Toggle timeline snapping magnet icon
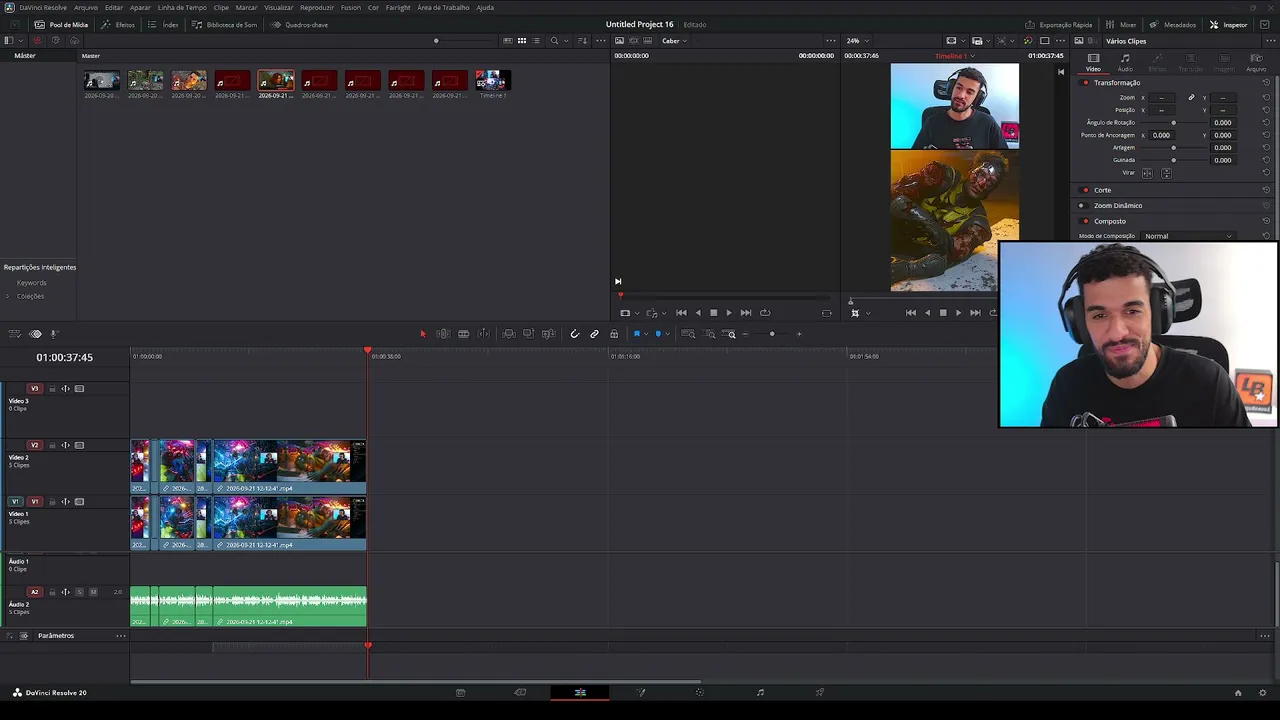Image resolution: width=1280 pixels, height=720 pixels. pyautogui.click(x=574, y=334)
